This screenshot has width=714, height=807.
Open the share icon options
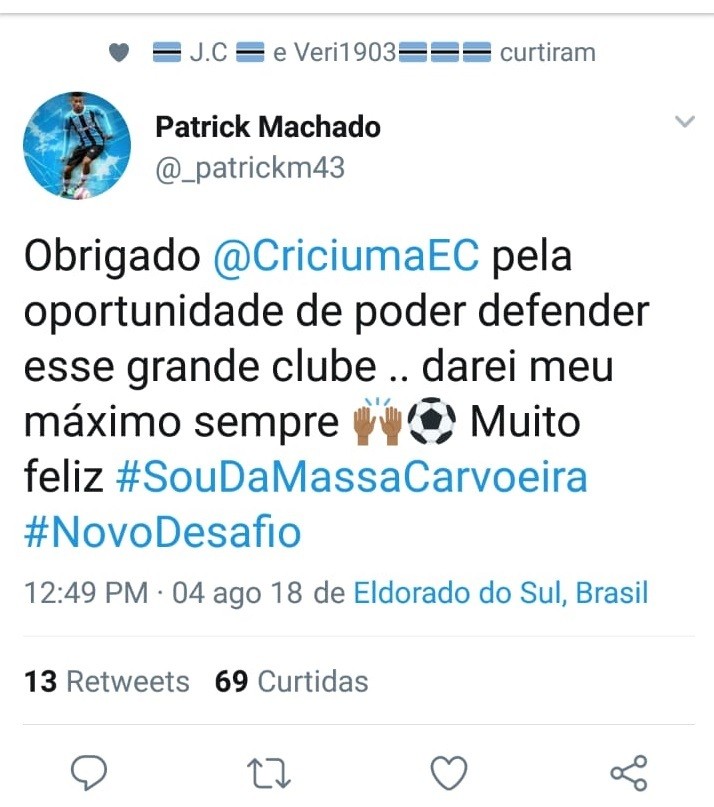pyautogui.click(x=629, y=773)
